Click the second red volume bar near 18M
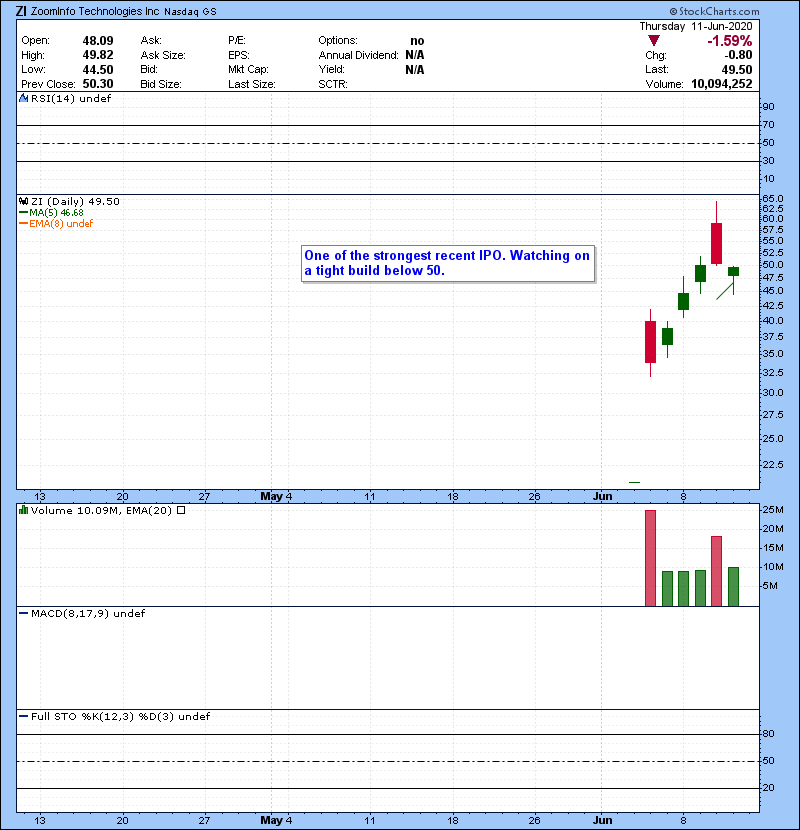The image size is (800, 830). tap(716, 571)
